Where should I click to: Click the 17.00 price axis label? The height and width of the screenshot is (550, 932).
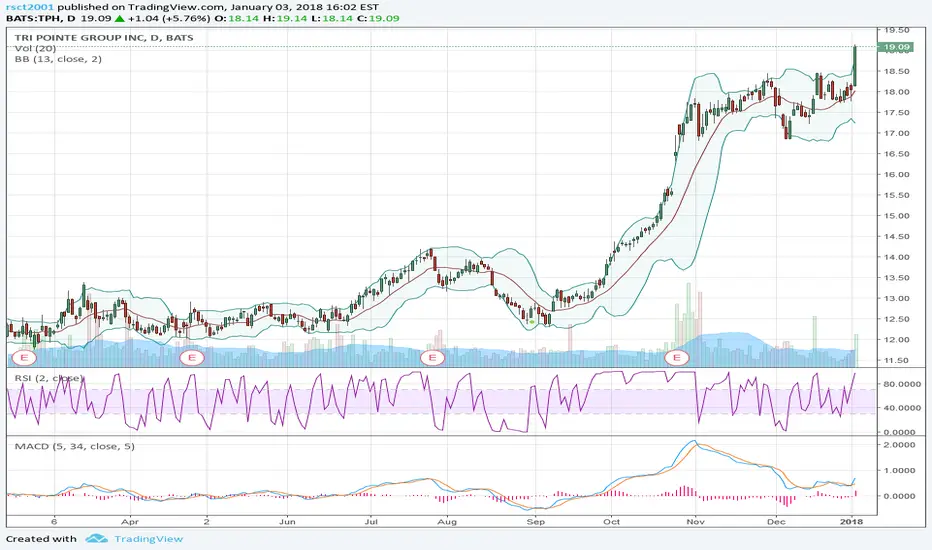click(x=896, y=133)
